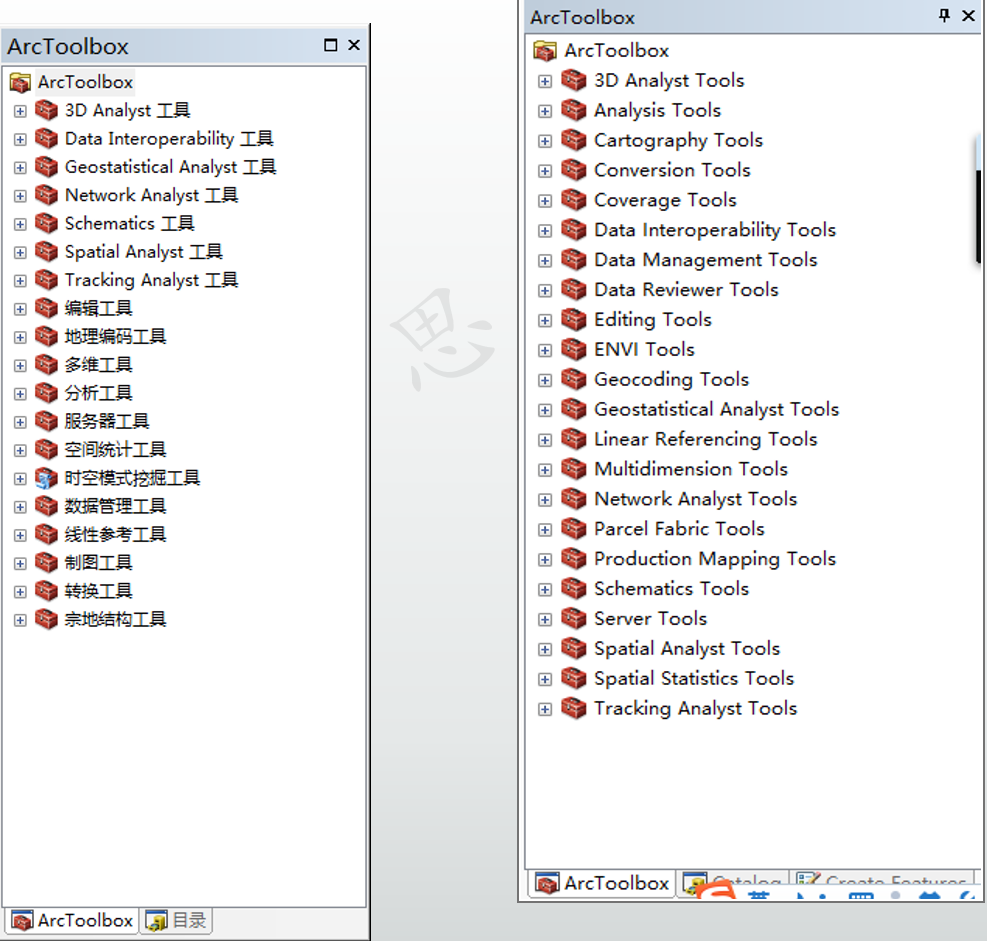Expand the 线性参考工具 node
The height and width of the screenshot is (941, 987).
pyautogui.click(x=20, y=535)
